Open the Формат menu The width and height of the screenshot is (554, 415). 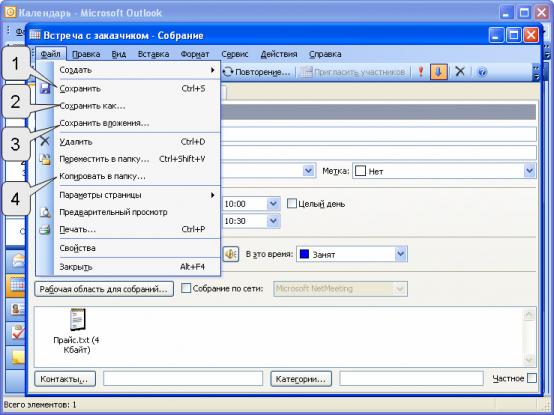pos(195,54)
